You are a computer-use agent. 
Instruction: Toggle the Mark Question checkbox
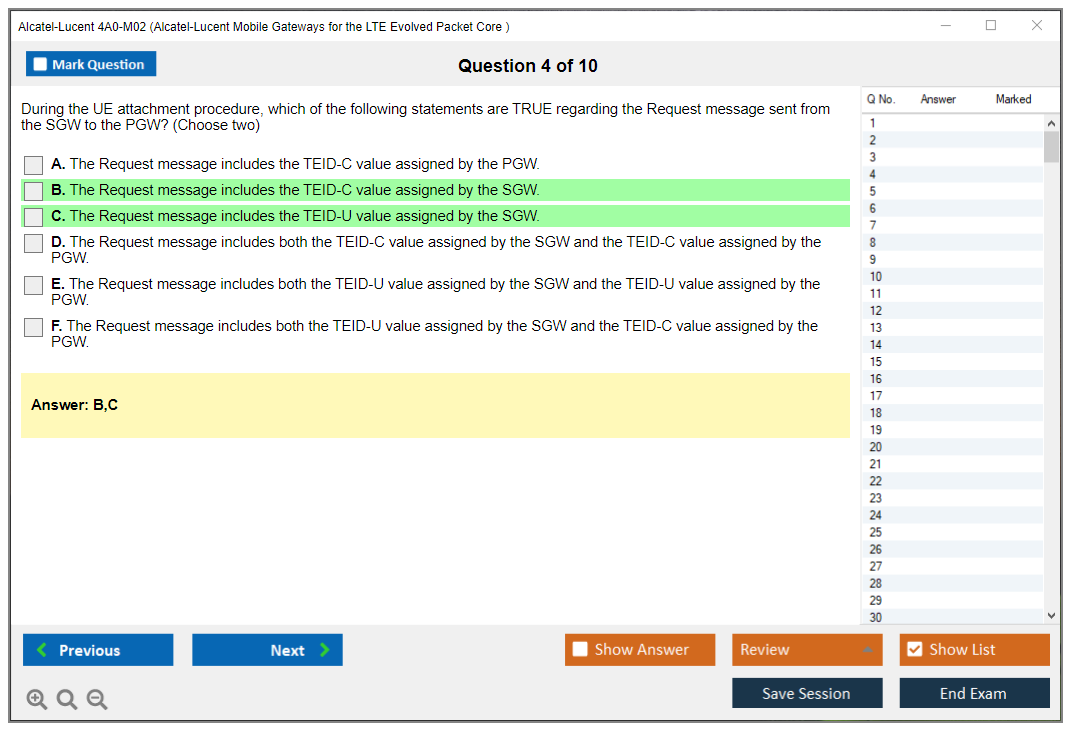(41, 65)
